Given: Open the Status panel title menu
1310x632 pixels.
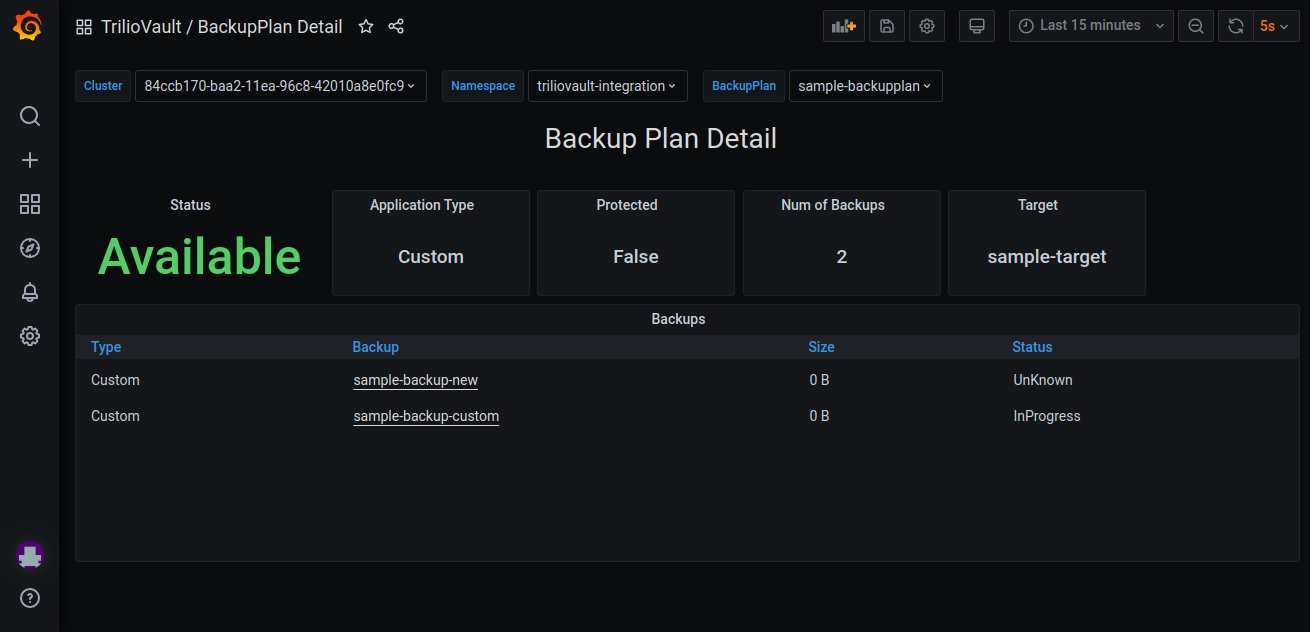Looking at the screenshot, I should (190, 205).
